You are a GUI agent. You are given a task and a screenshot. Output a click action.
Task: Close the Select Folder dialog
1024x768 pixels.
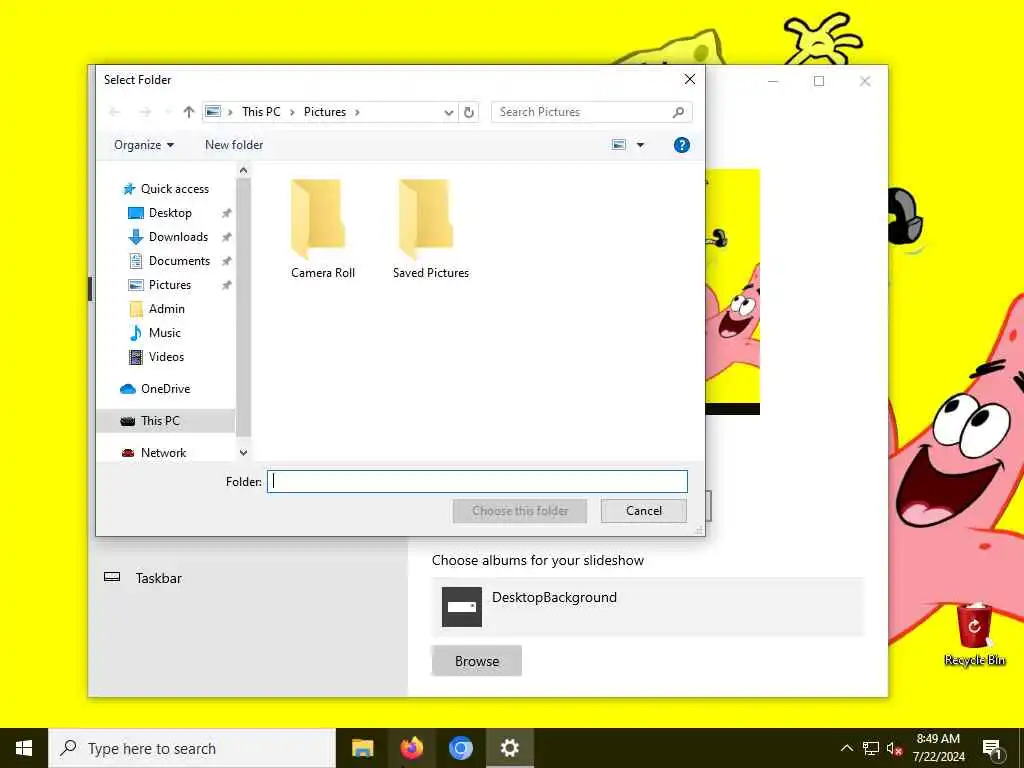click(x=690, y=80)
